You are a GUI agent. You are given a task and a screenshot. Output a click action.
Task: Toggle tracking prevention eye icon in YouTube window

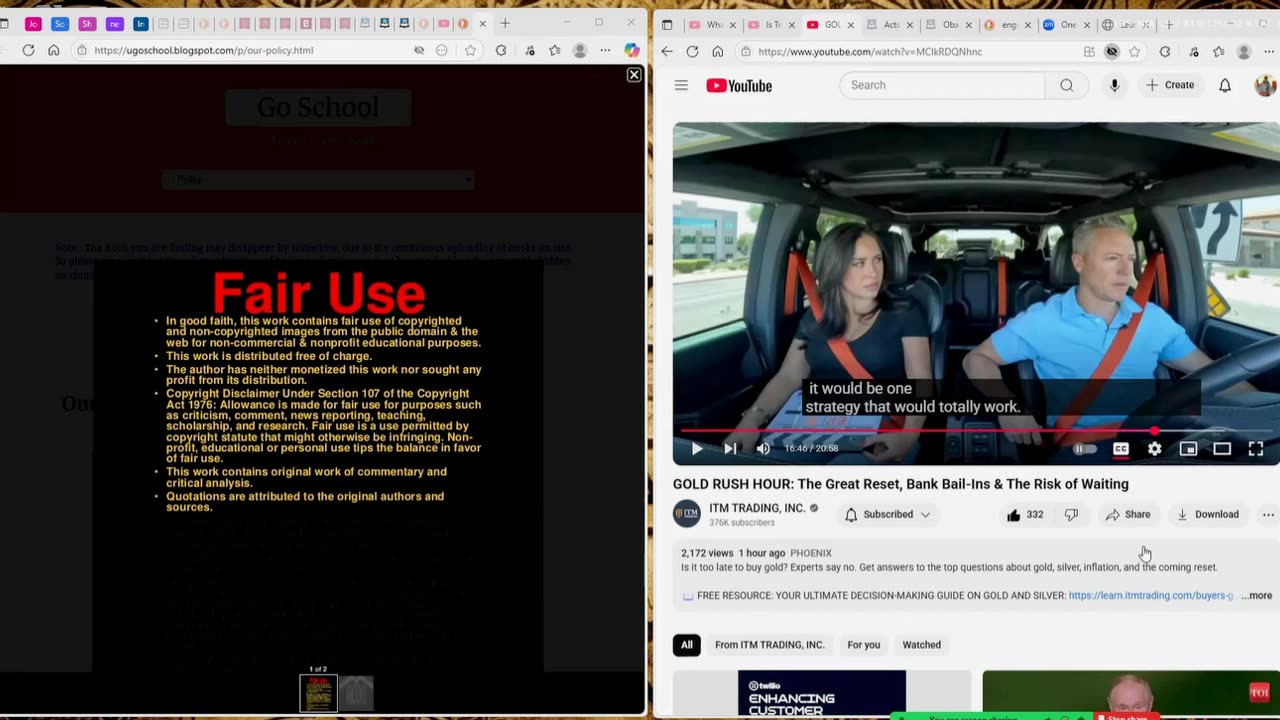(x=1112, y=51)
